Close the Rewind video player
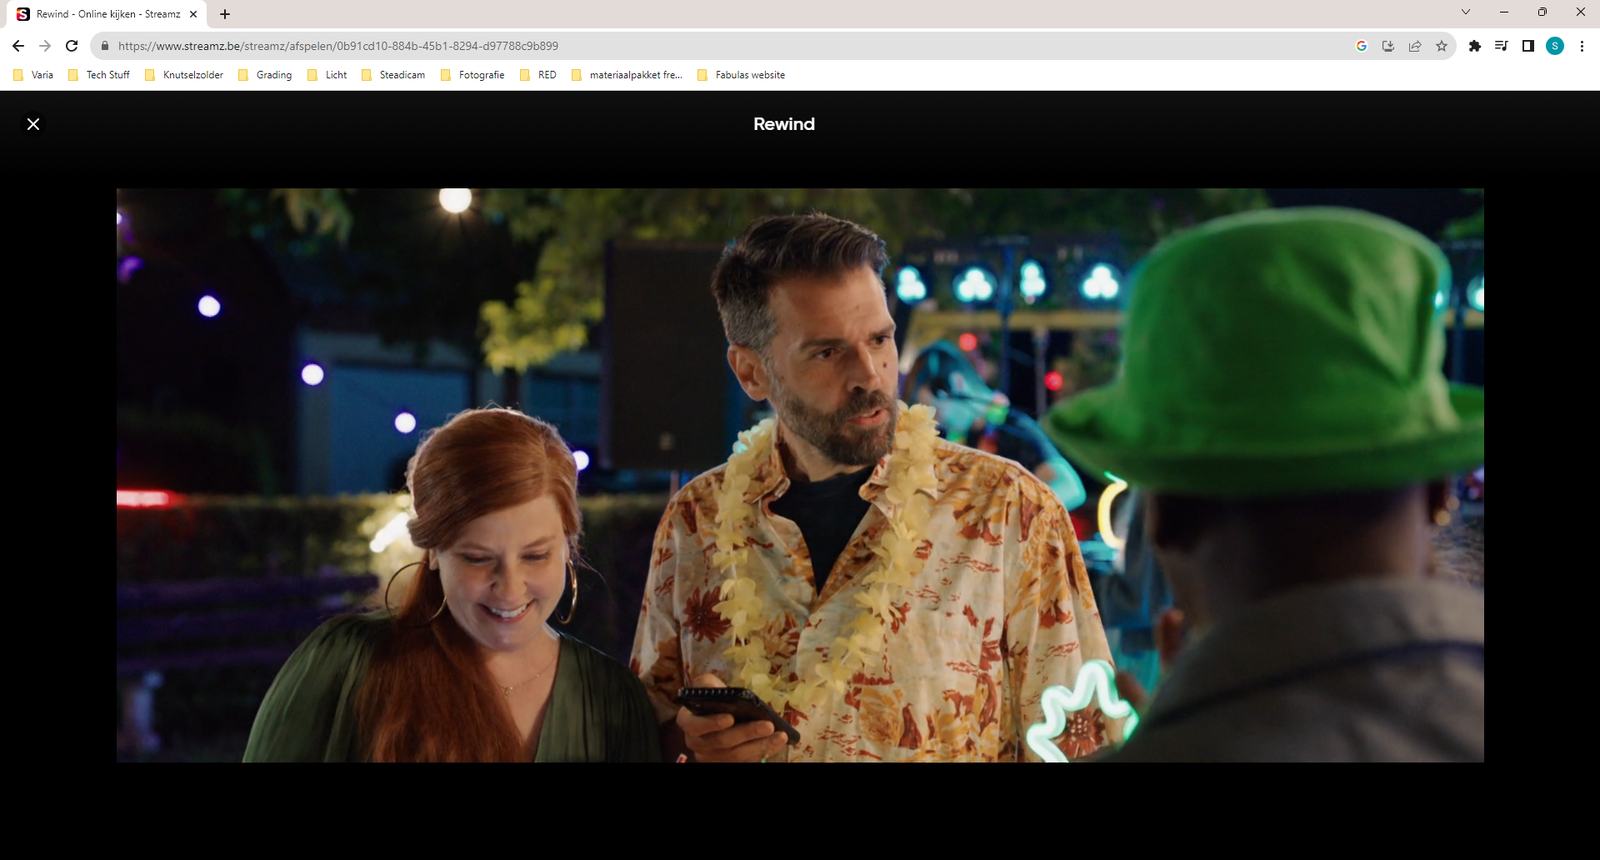The image size is (1600, 860). (x=33, y=124)
